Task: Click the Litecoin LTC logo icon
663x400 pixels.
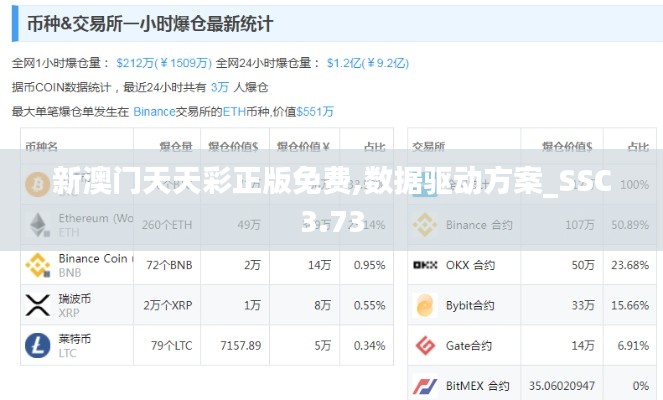Action: click(38, 345)
